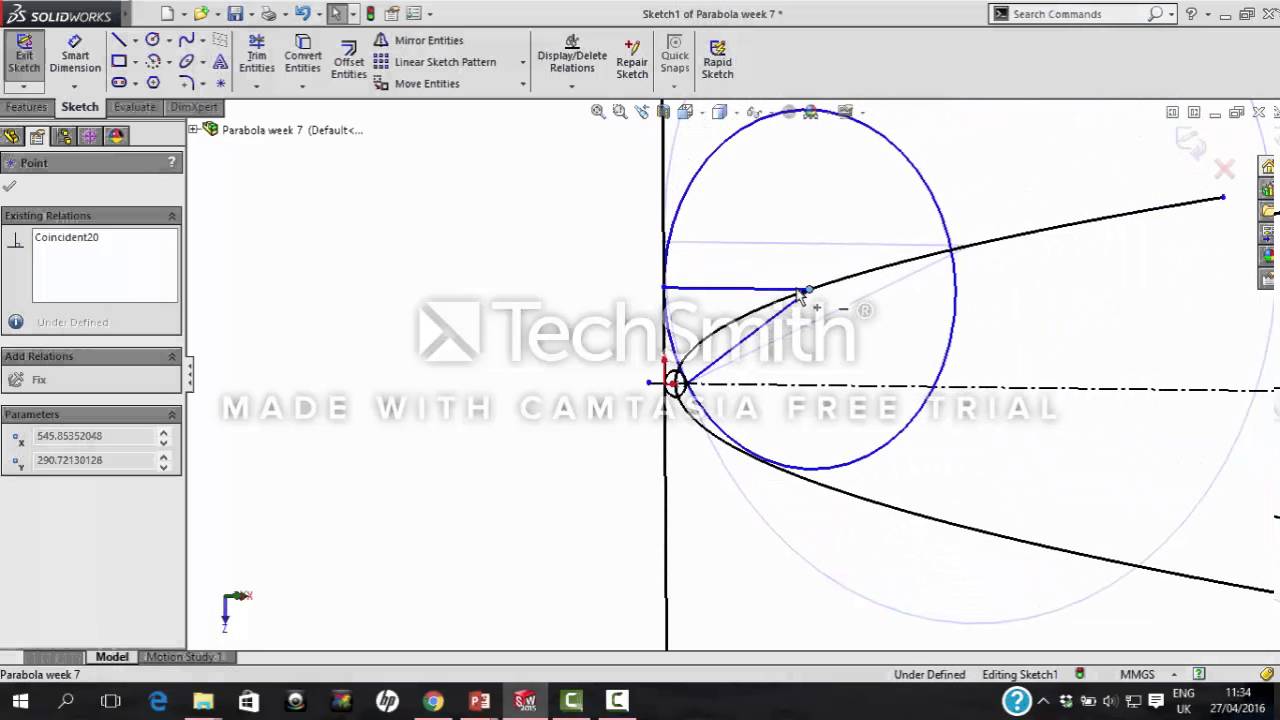Image resolution: width=1280 pixels, height=720 pixels.
Task: Click the Rebuild traffic light icon
Action: pos(371,14)
